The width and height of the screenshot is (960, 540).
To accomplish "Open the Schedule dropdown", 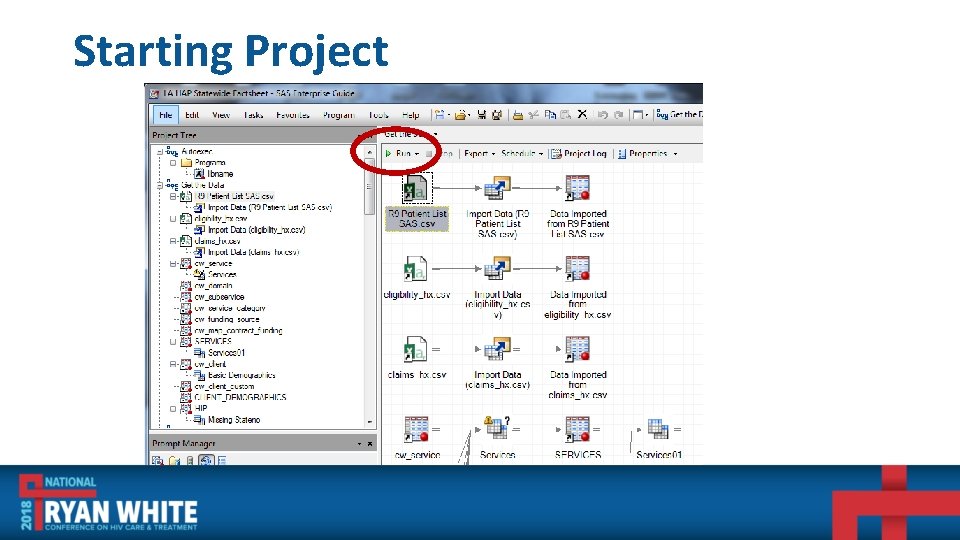I will click(x=522, y=154).
